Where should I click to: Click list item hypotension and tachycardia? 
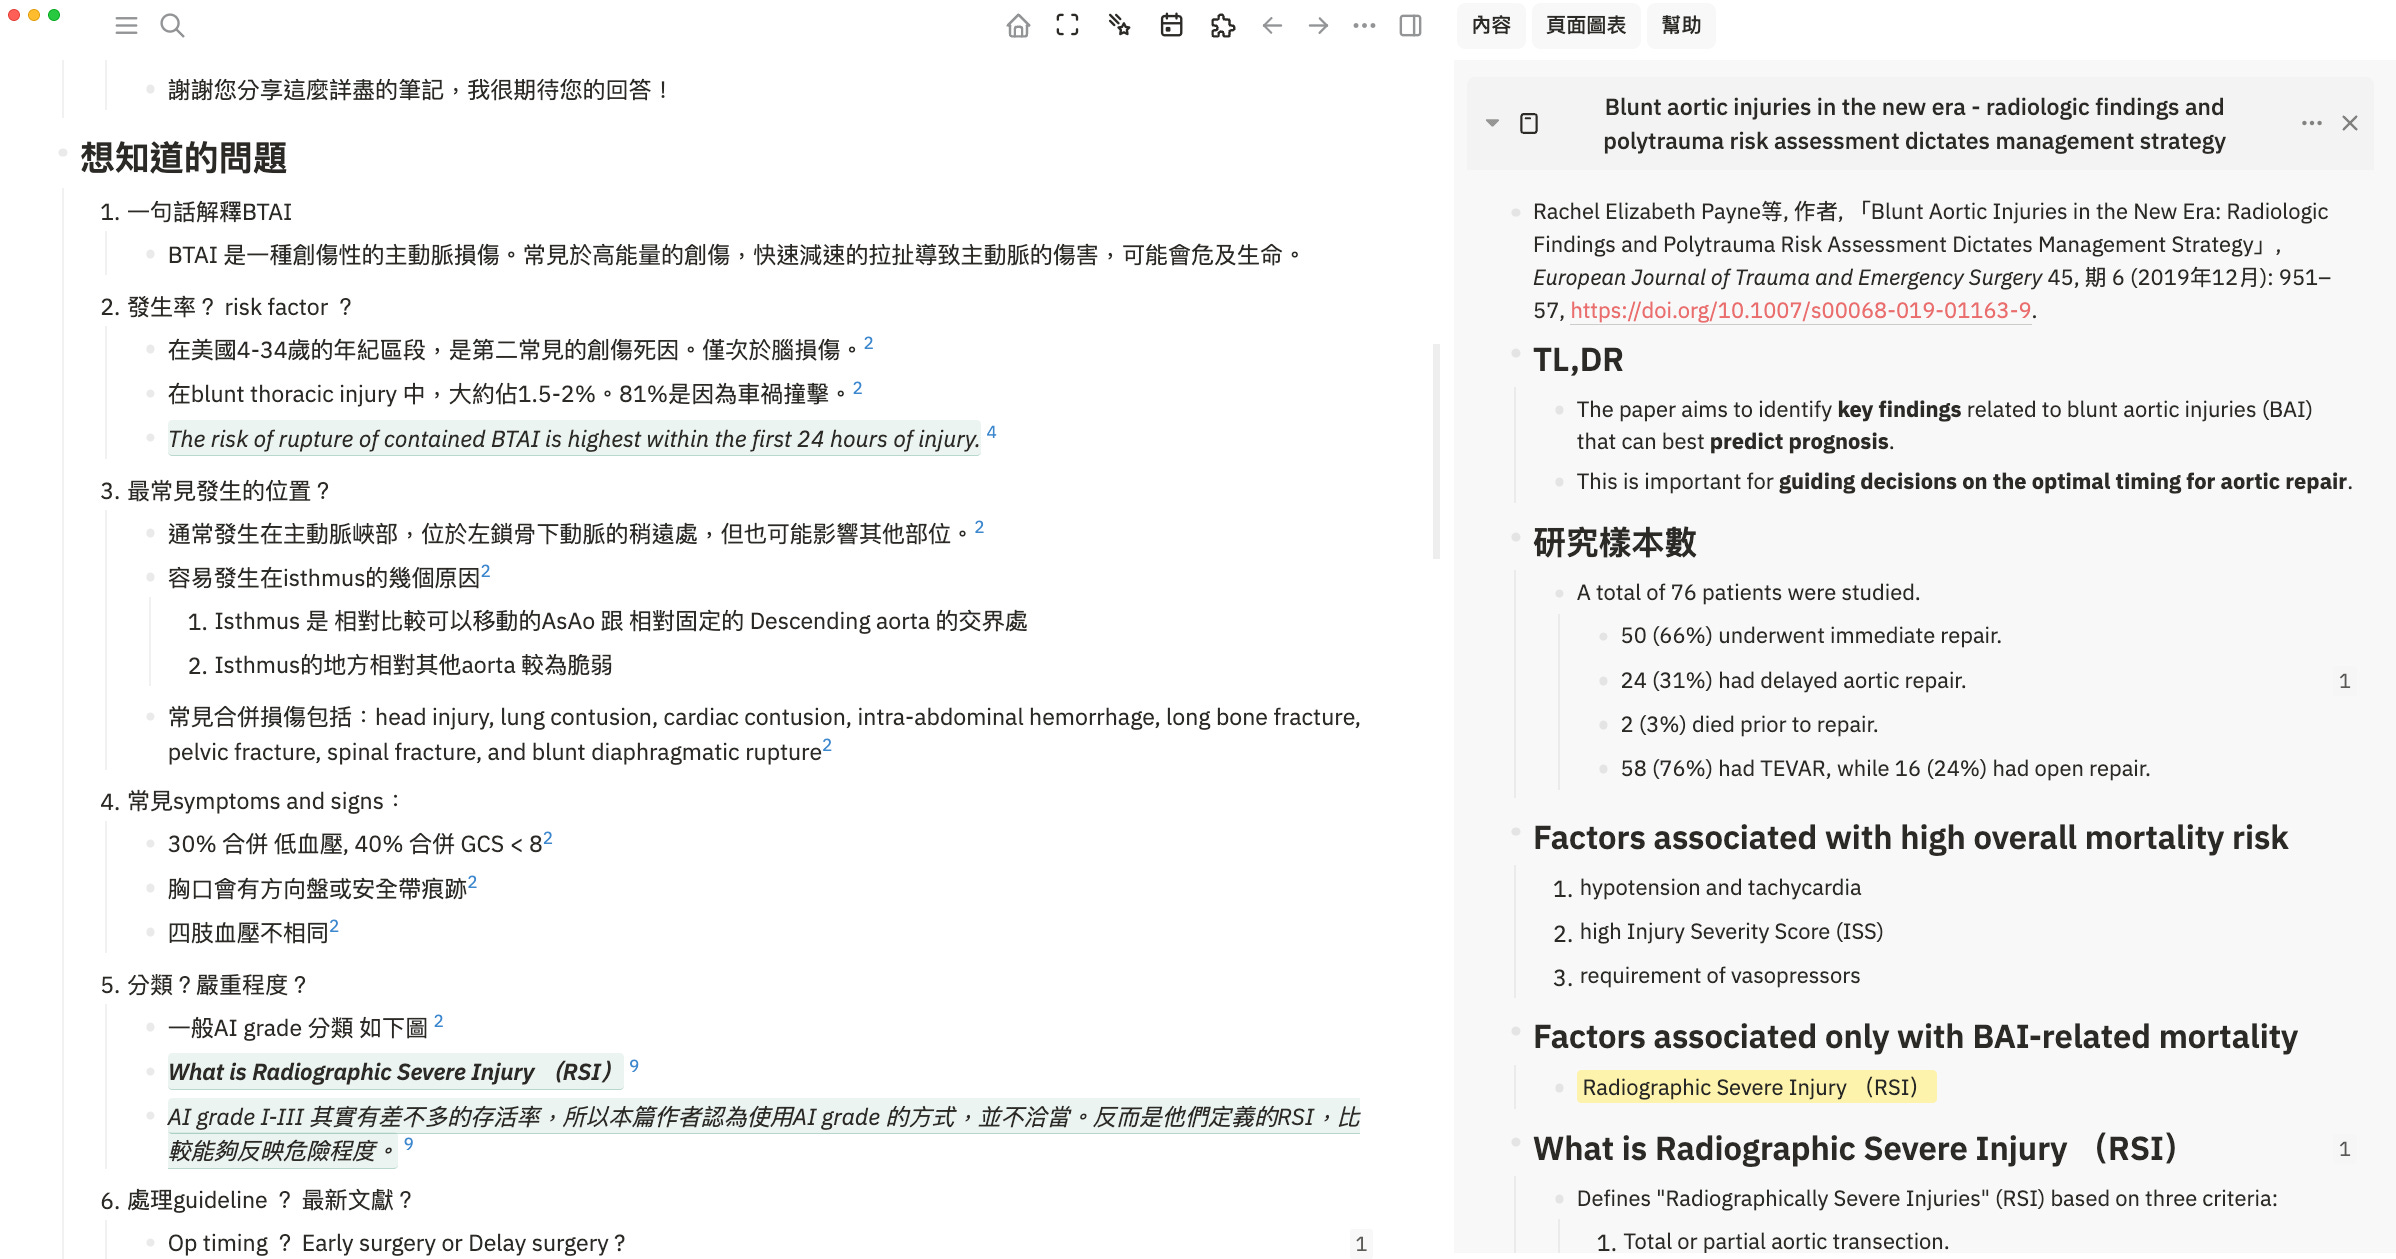pyautogui.click(x=1720, y=888)
